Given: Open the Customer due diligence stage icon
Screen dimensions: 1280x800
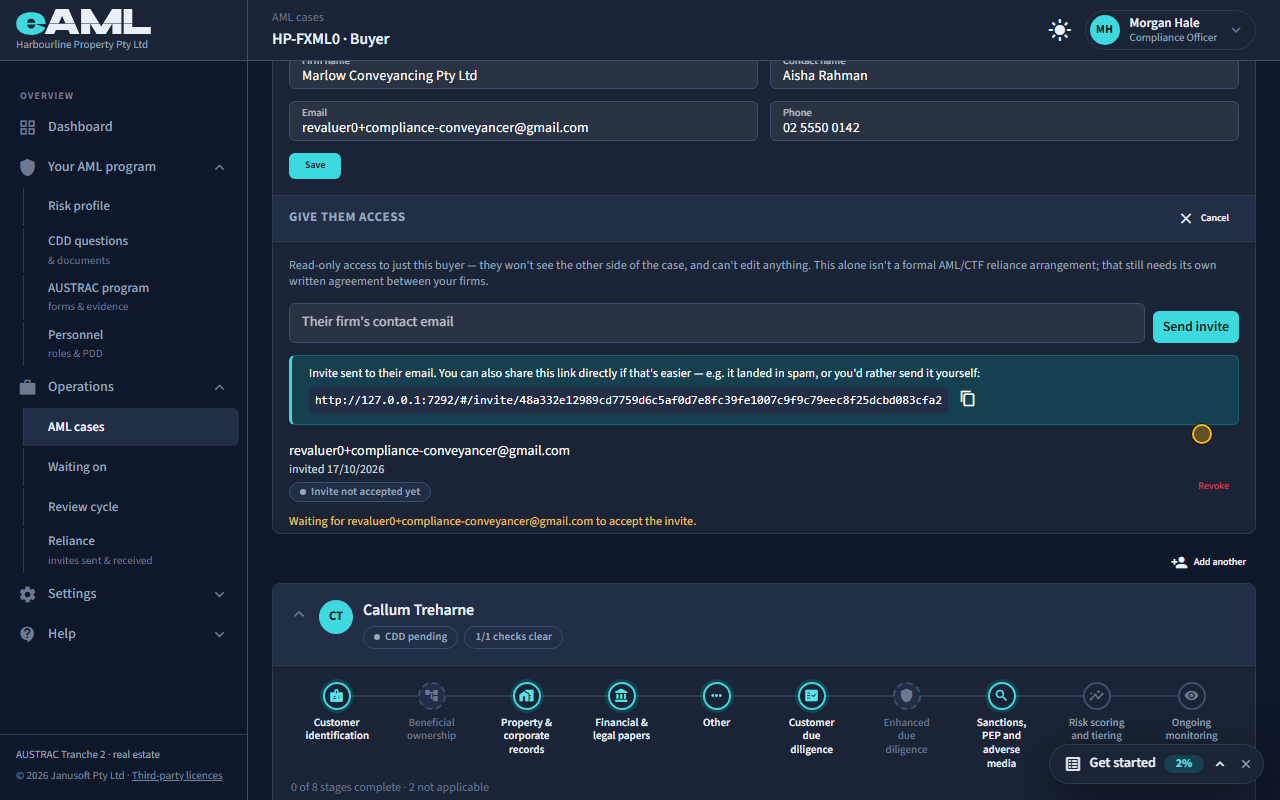Looking at the screenshot, I should (811, 695).
